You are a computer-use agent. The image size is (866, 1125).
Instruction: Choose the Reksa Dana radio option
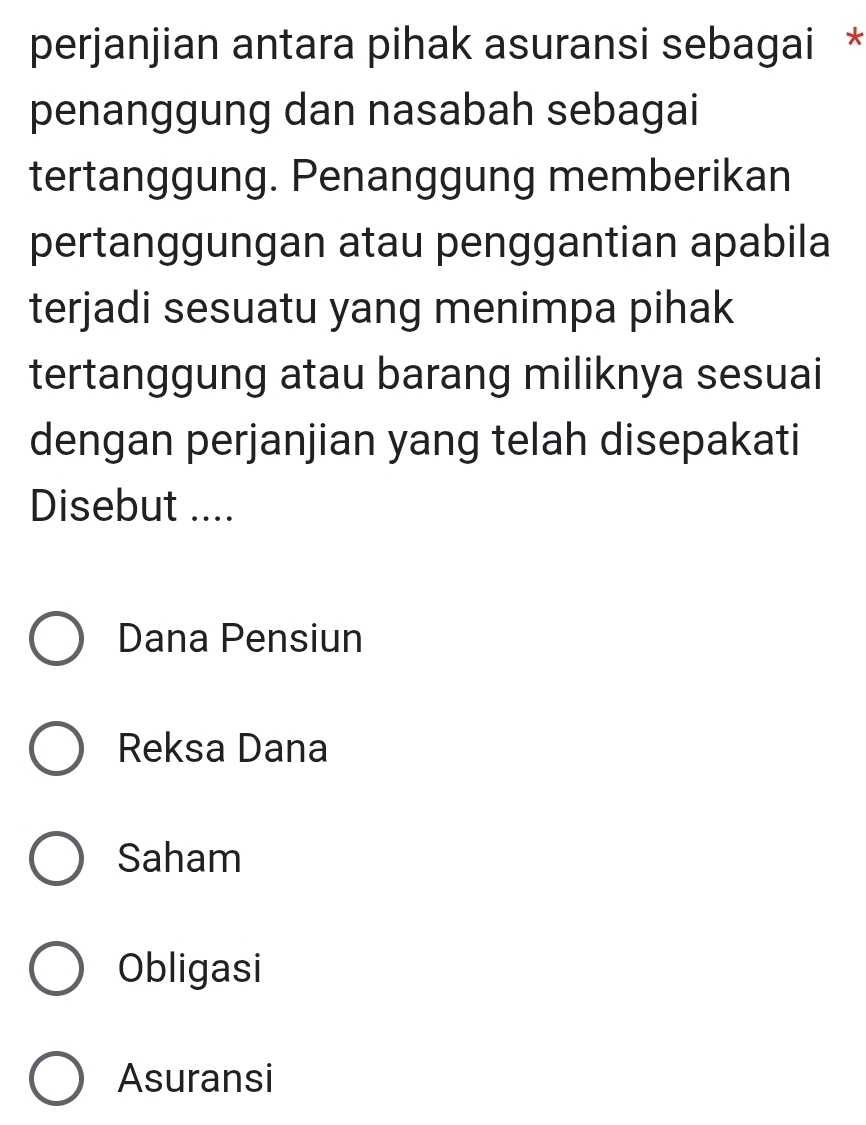tap(57, 749)
